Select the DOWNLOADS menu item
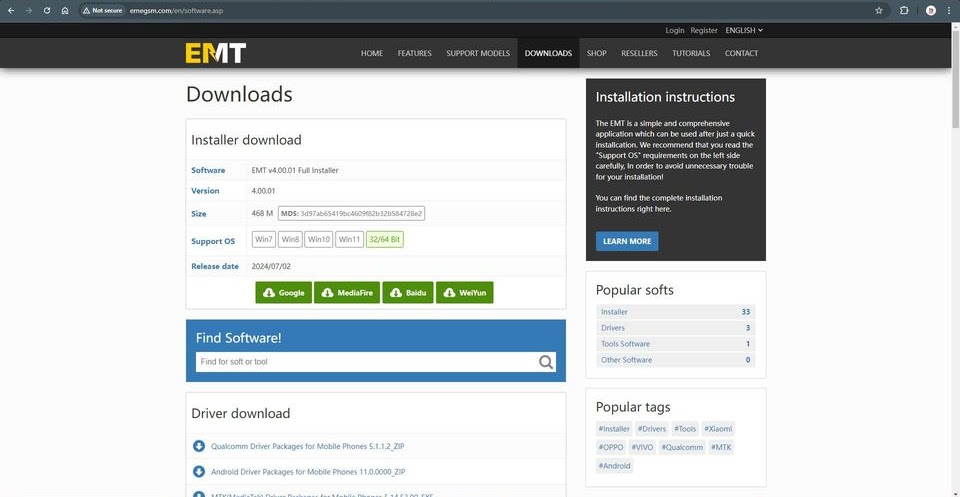The height and width of the screenshot is (497, 960). tap(548, 53)
